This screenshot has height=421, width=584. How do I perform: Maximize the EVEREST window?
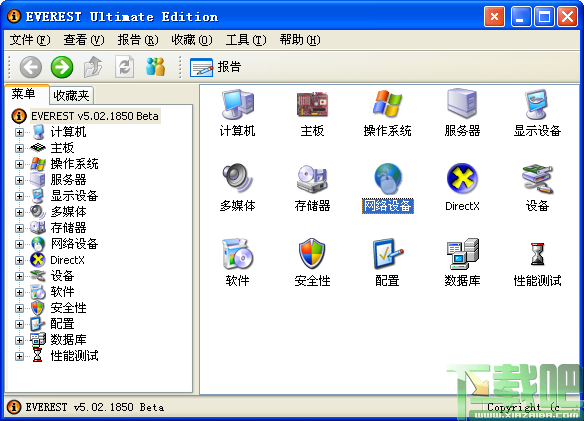pos(545,17)
